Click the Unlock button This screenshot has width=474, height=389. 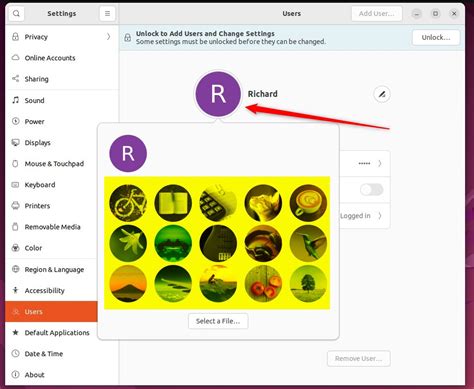point(436,37)
